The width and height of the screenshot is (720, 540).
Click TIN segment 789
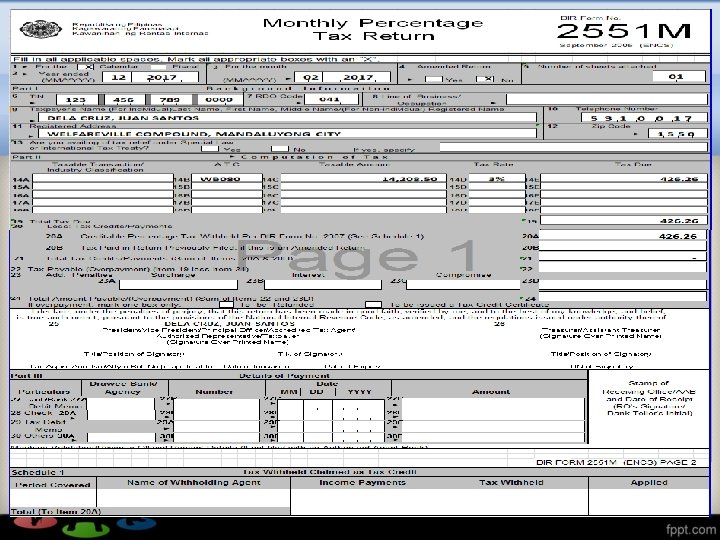click(170, 99)
